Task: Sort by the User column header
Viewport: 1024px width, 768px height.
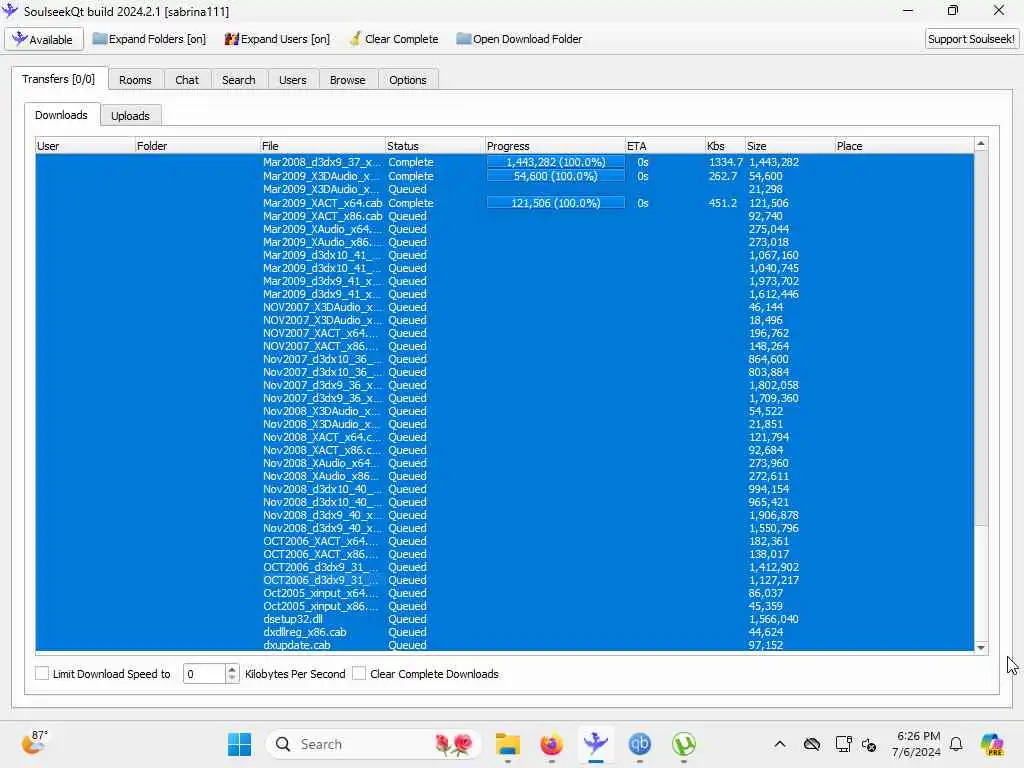Action: [x=85, y=146]
